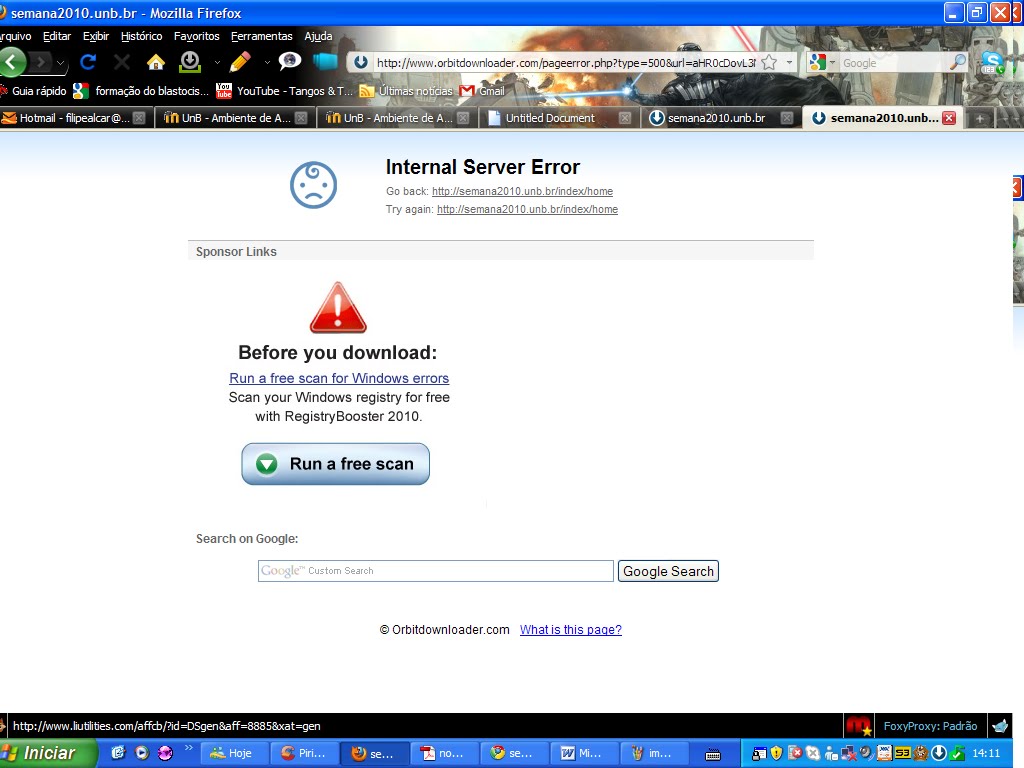
Task: Open the Chrome se... taskbar window
Action: tap(515, 753)
